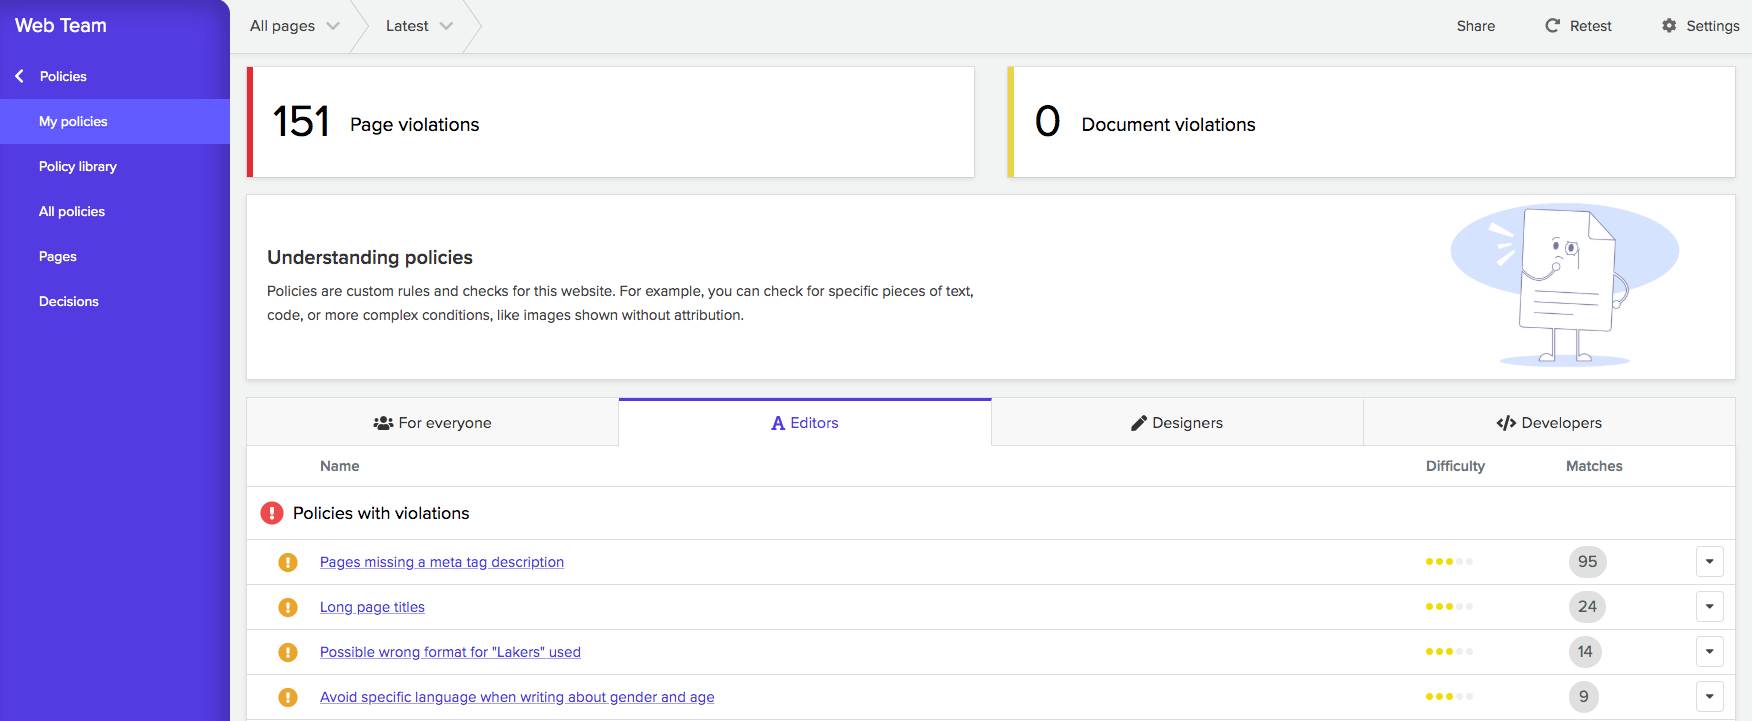The height and width of the screenshot is (721, 1752).
Task: Click the Retest refresh icon
Action: pyautogui.click(x=1552, y=26)
